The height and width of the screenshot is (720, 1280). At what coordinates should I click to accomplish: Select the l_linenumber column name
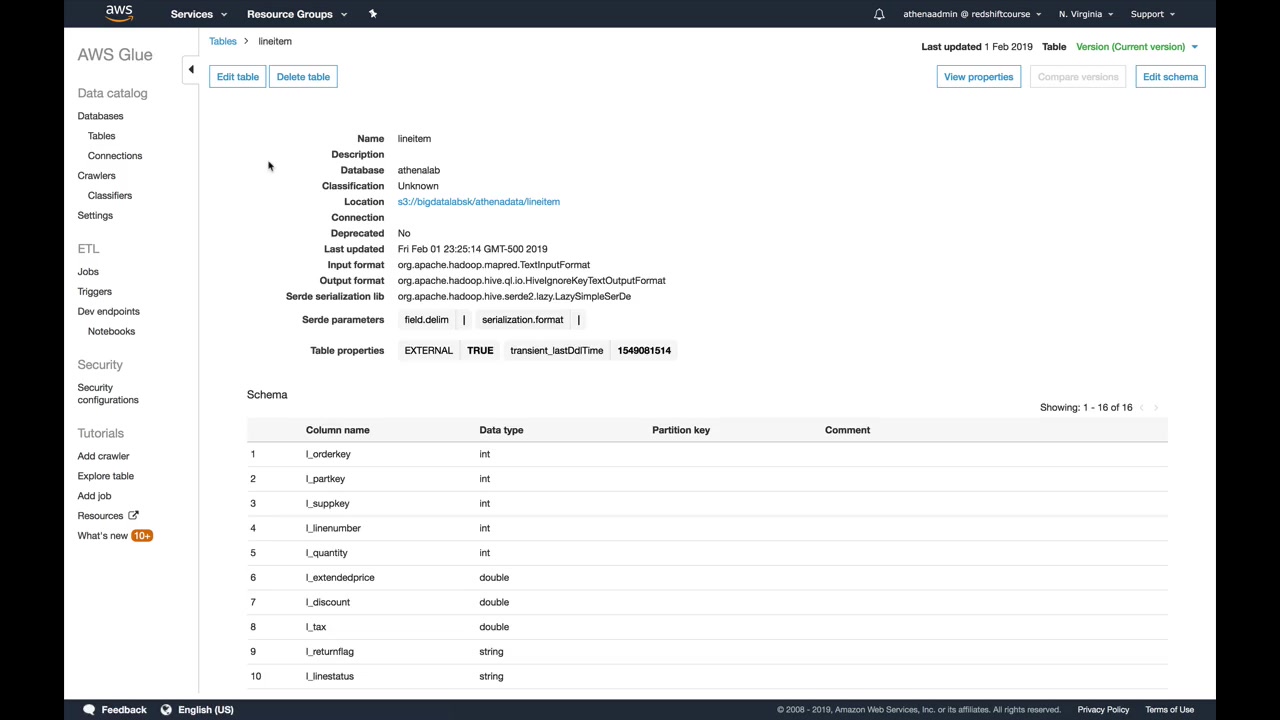[333, 528]
